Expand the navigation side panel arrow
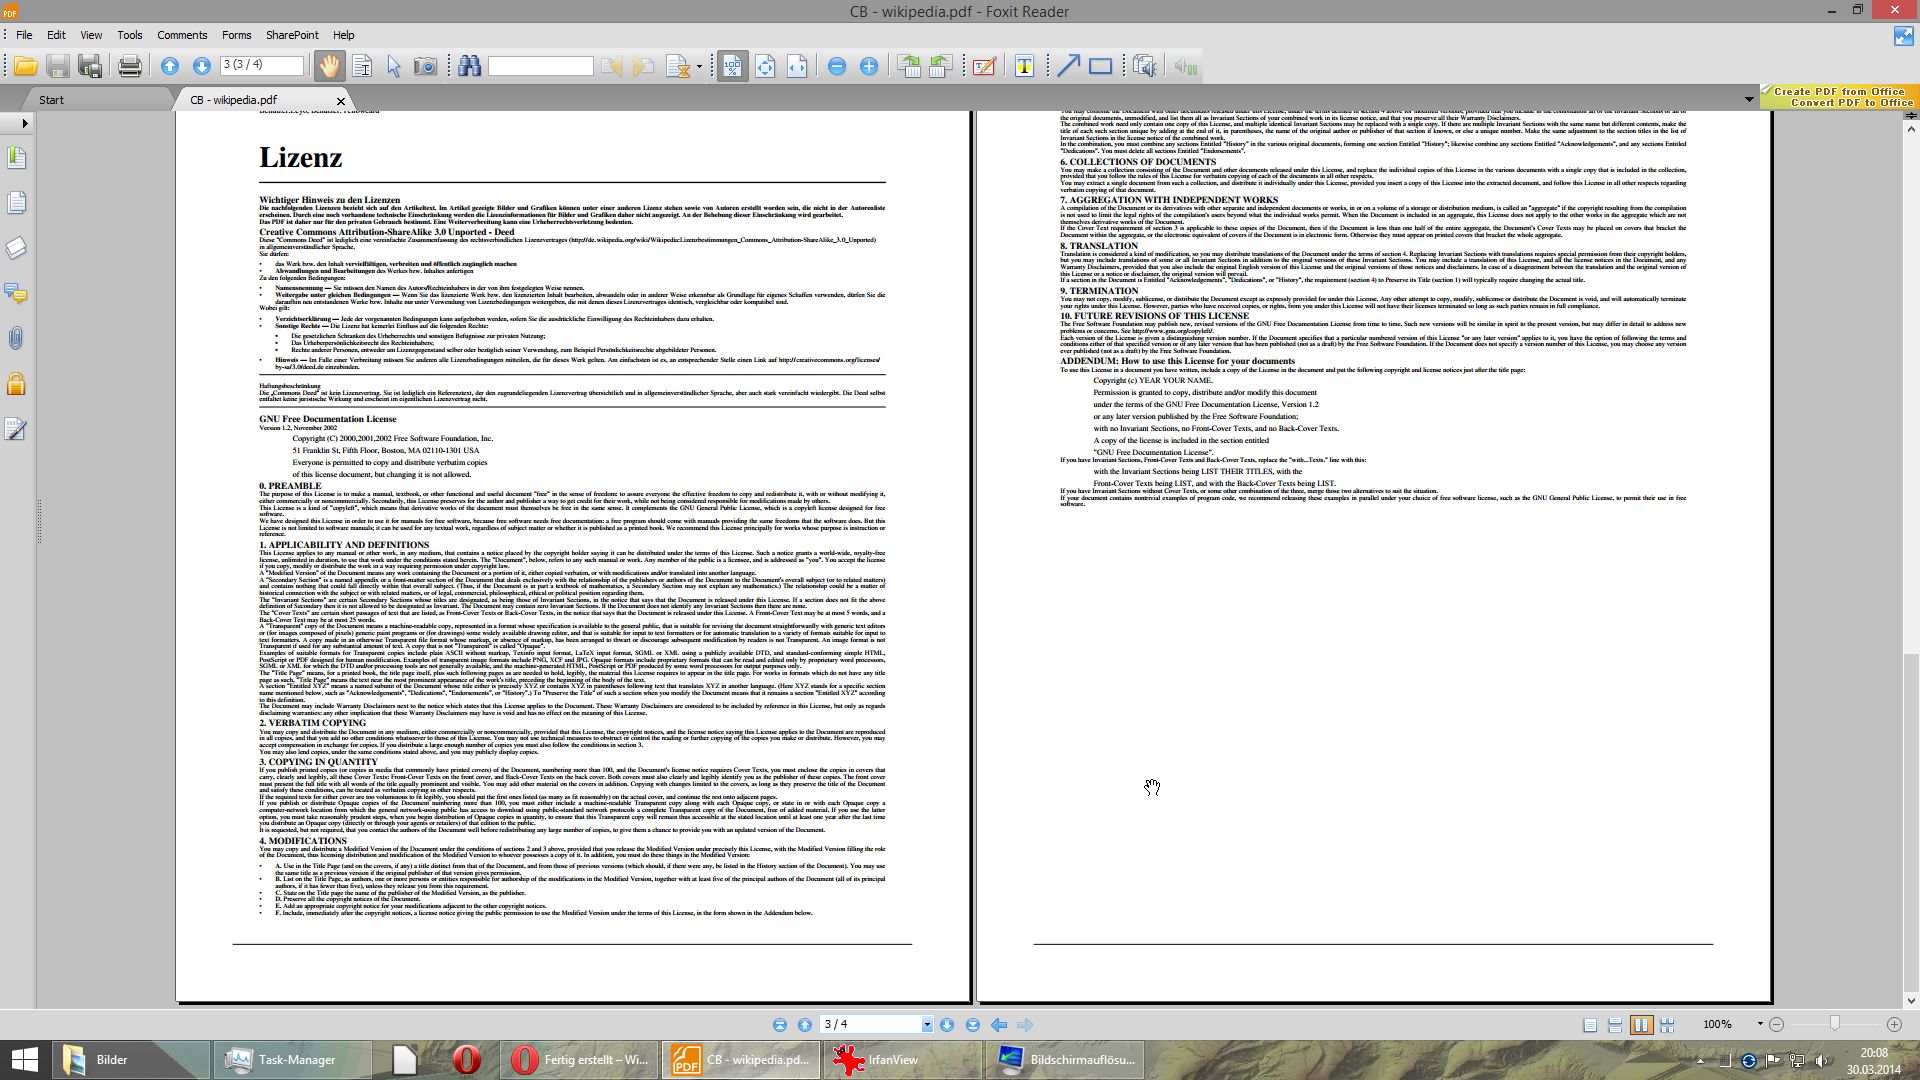The width and height of the screenshot is (1920, 1080). (x=24, y=123)
